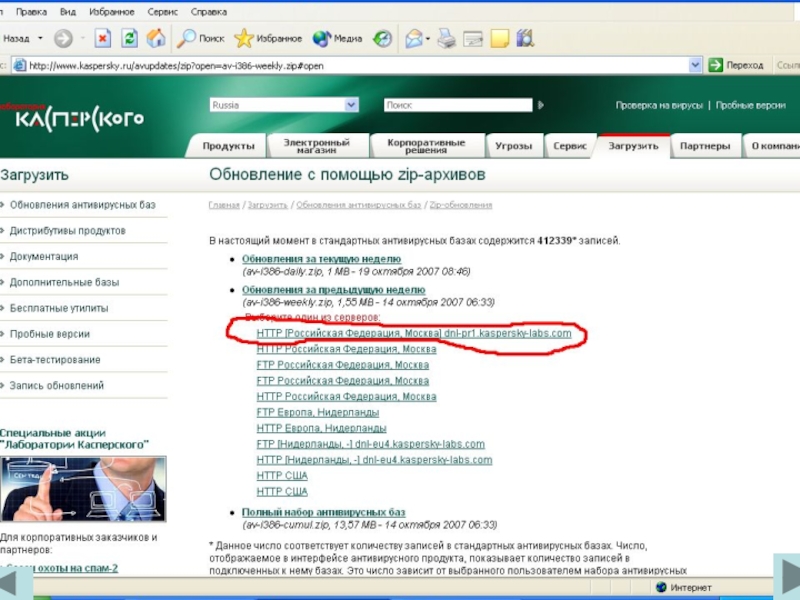Click HTTP dnl-eu4.kaspersky-labs.com server link
Screen dimensions: 800x600
click(x=374, y=460)
